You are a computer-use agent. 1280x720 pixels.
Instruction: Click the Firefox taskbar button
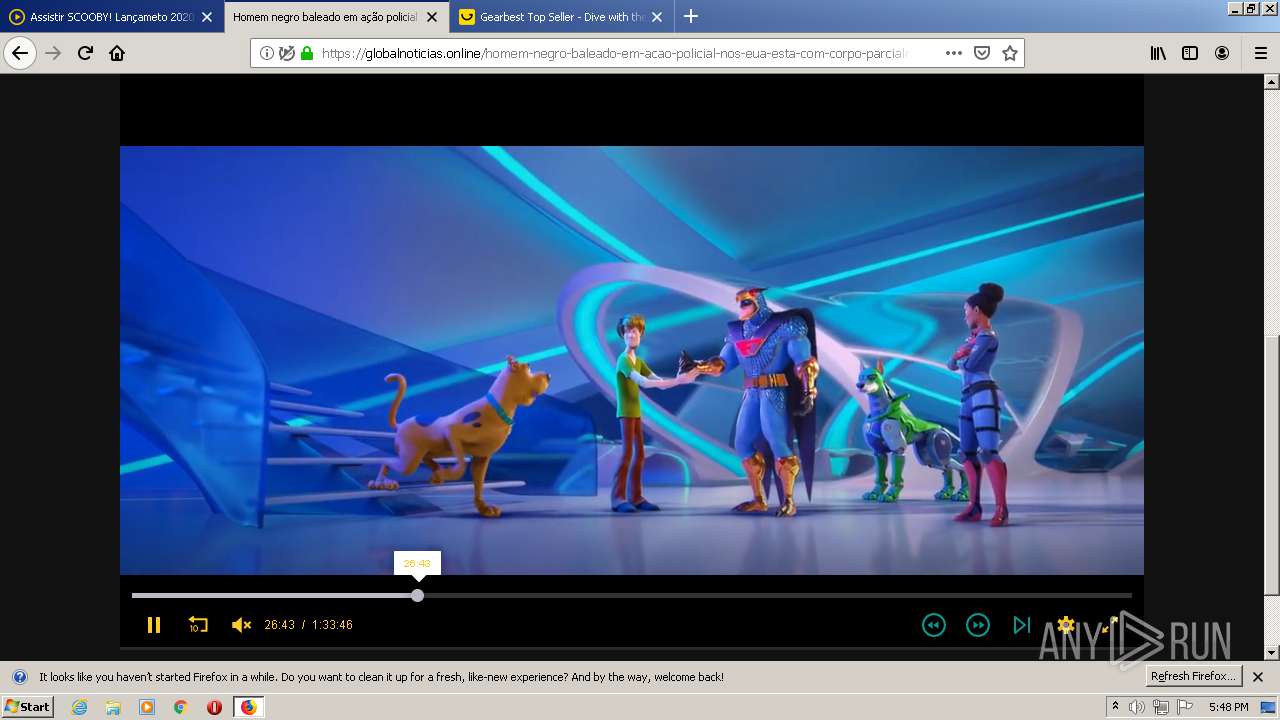pyautogui.click(x=248, y=707)
